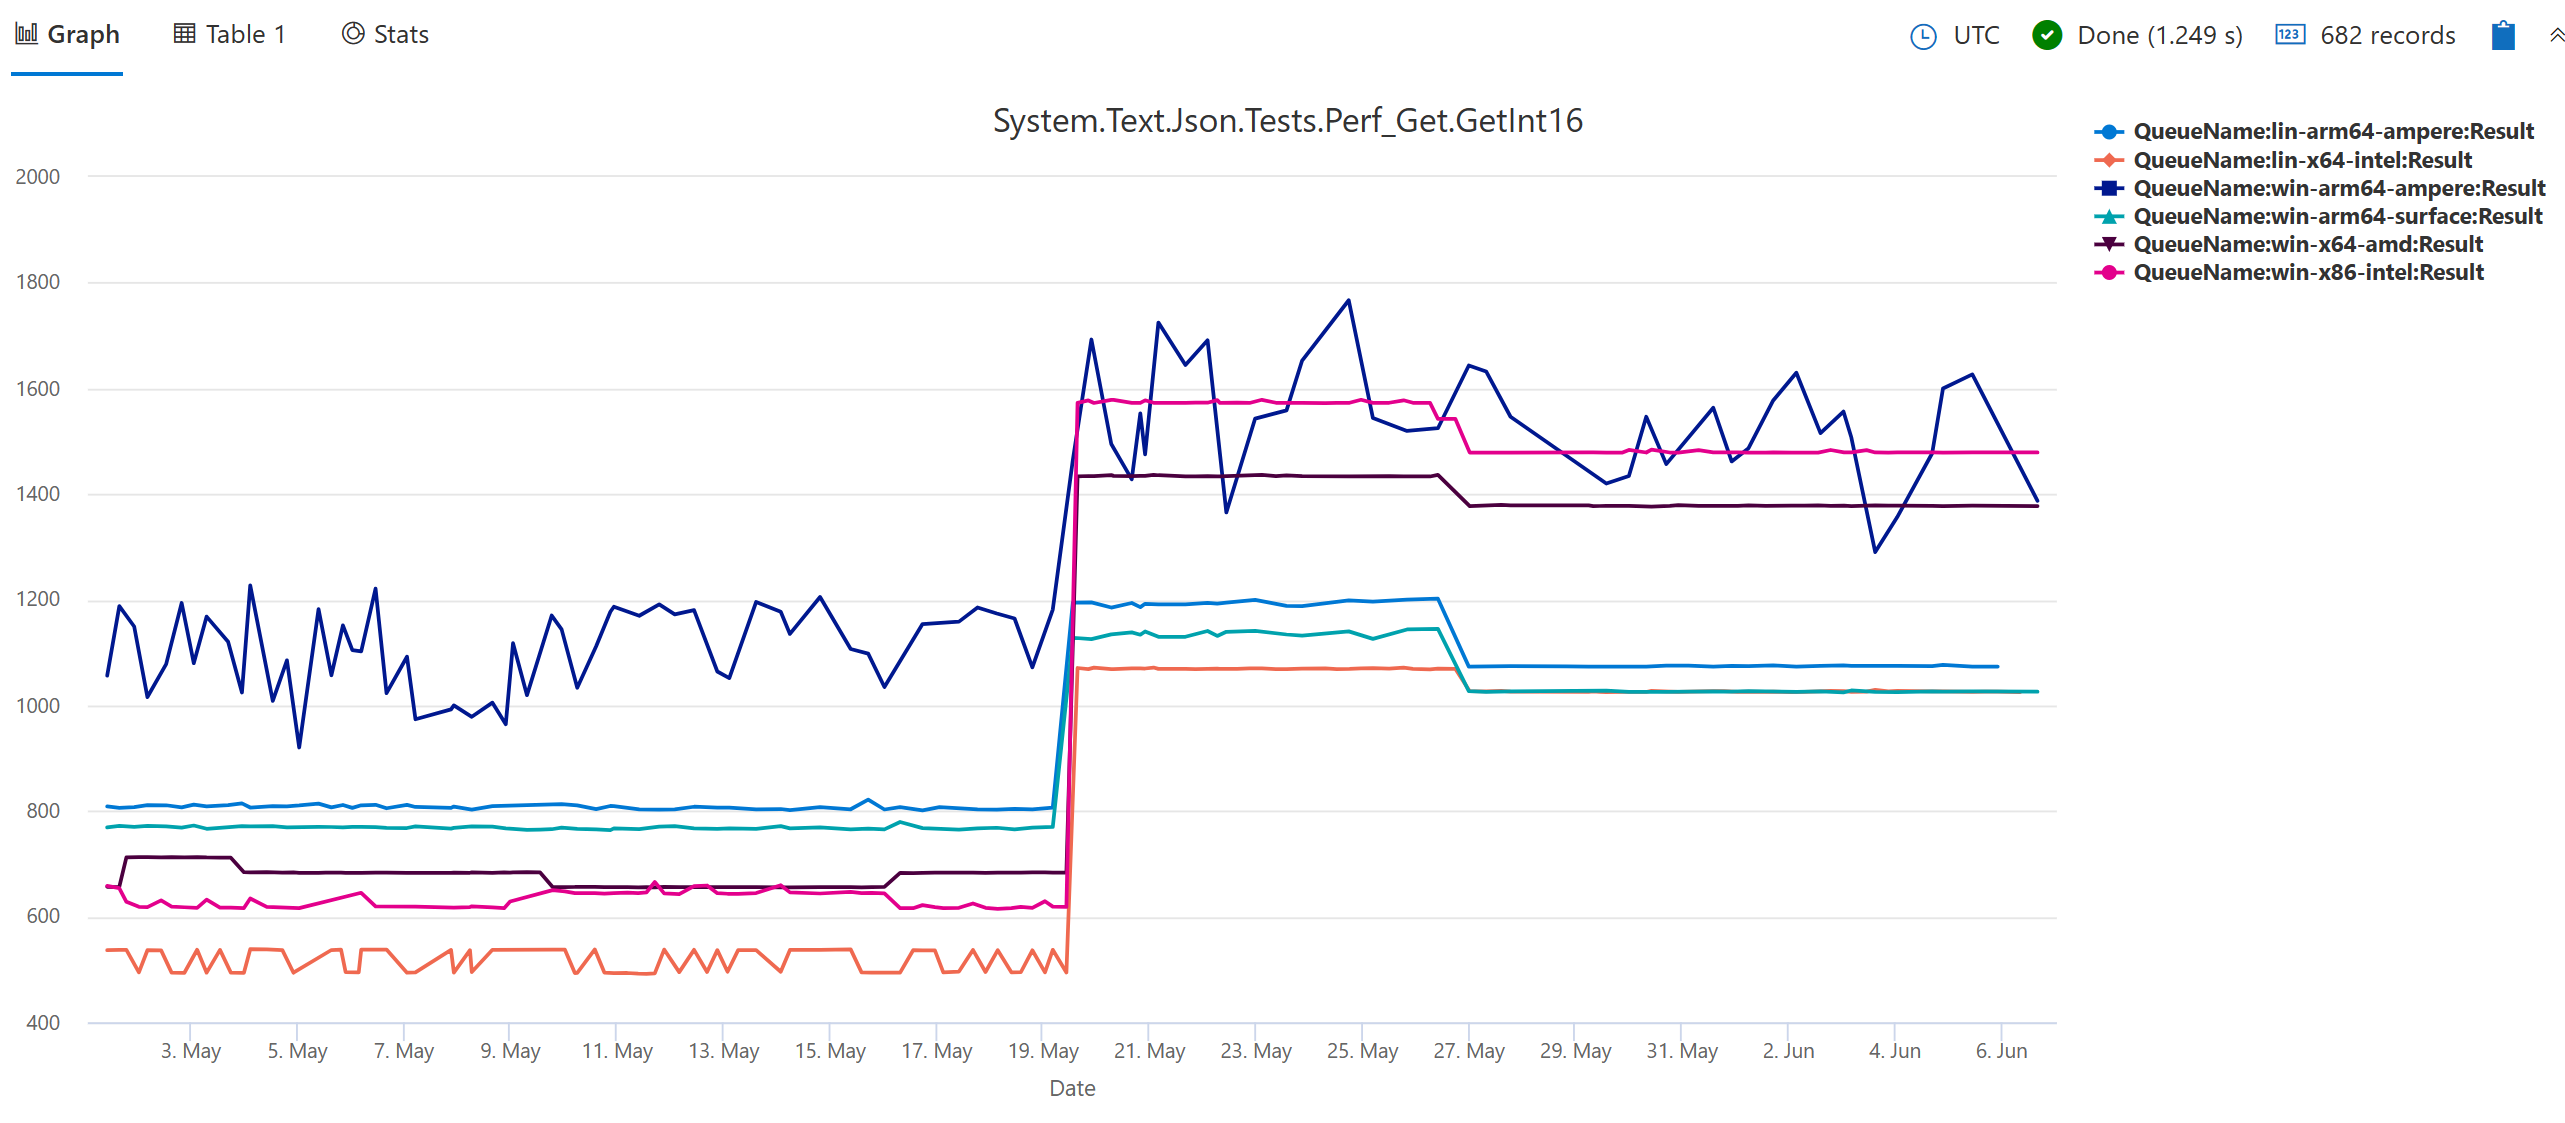Click the bar chart icon next to Graph
This screenshot has width=2565, height=1123.
pos(26,32)
